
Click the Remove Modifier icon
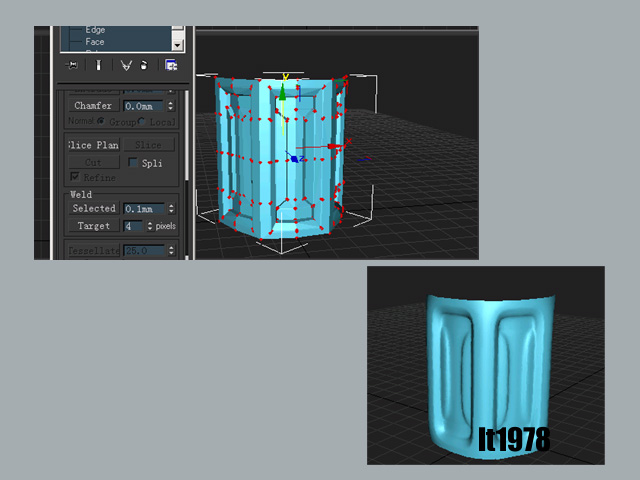[144, 65]
